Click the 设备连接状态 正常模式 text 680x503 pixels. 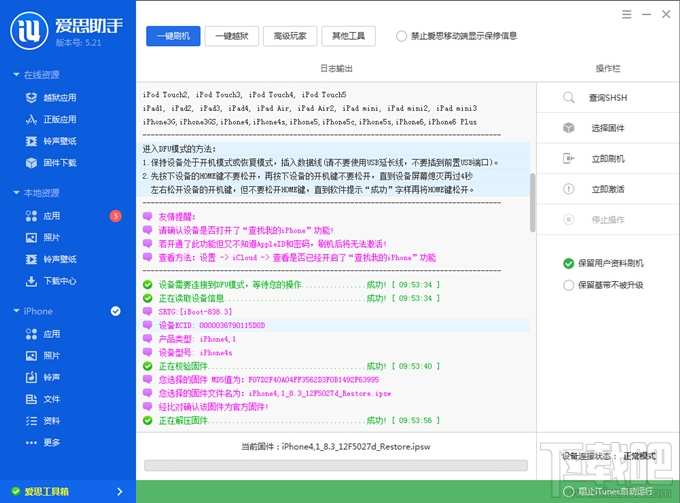pos(608,456)
